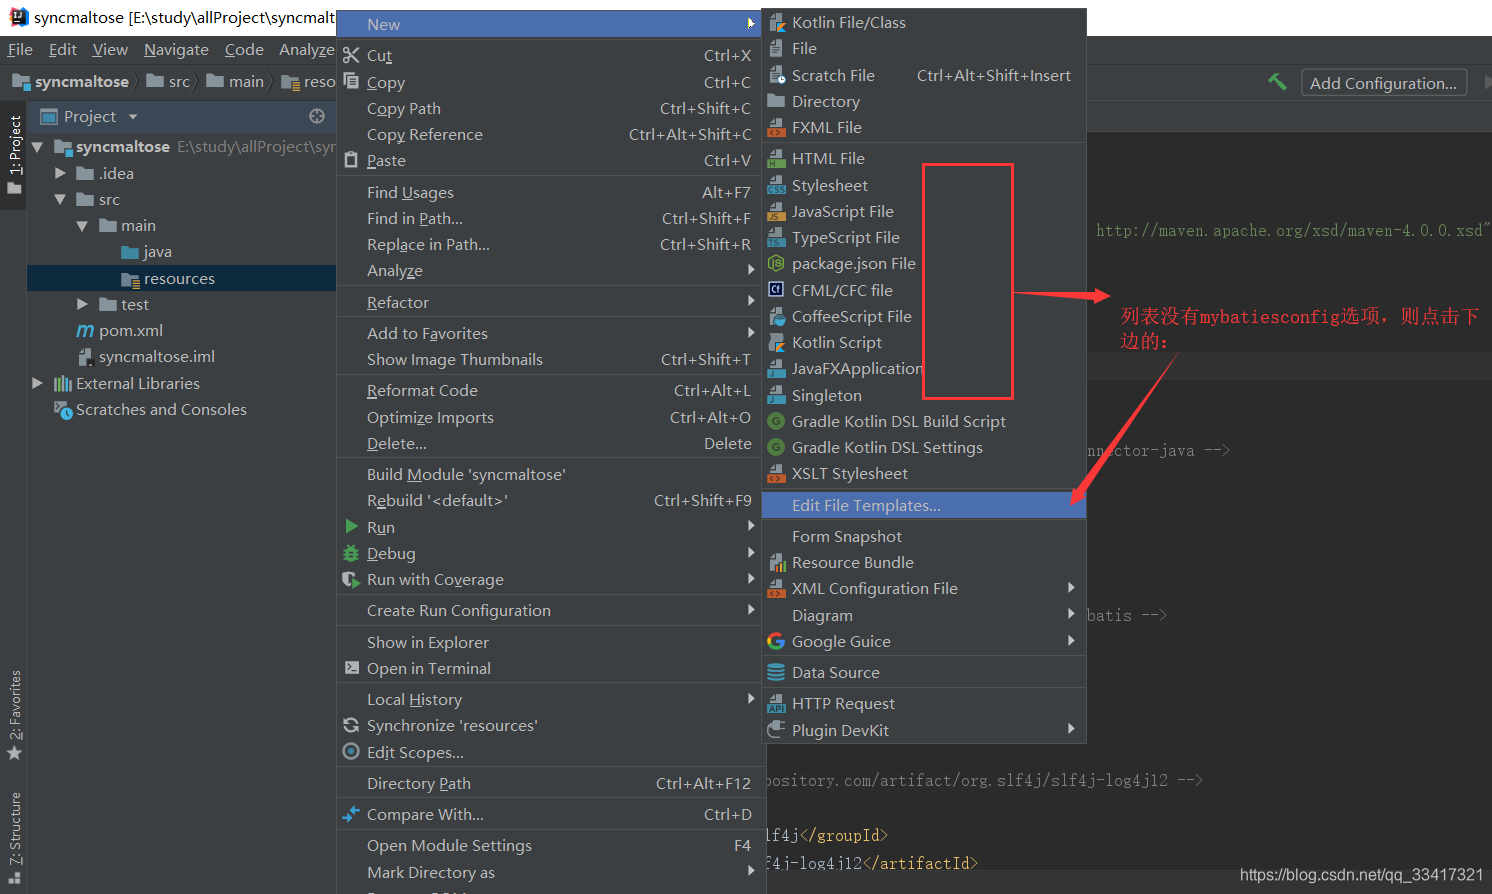Click the package.json File icon

pos(776,263)
